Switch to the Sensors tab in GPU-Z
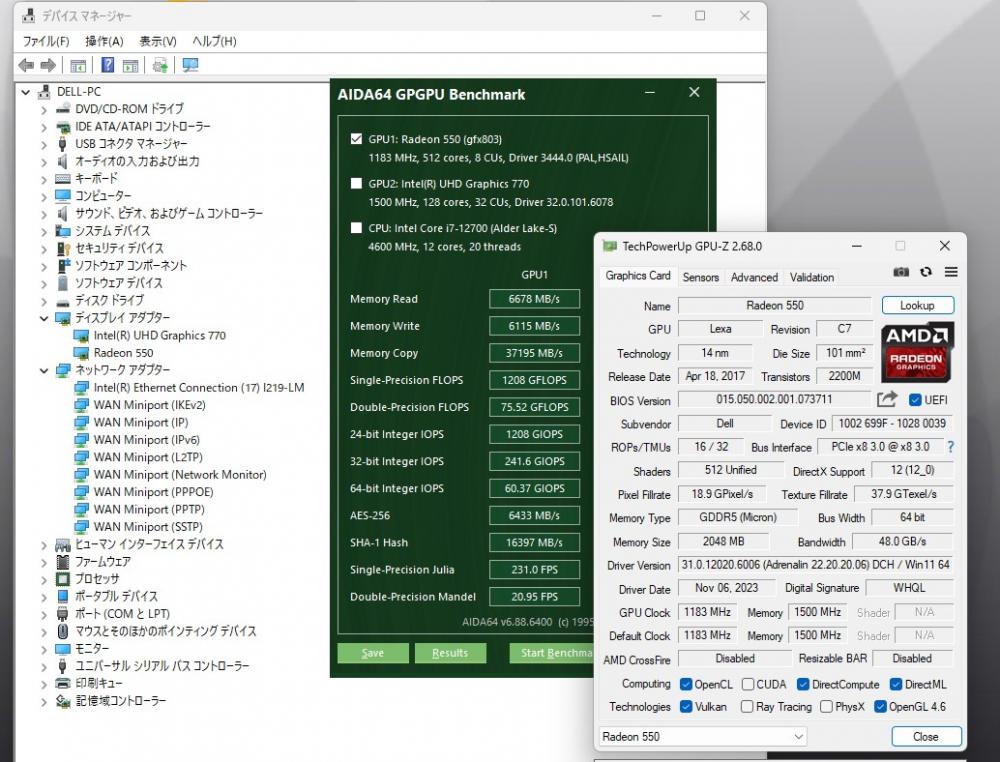Viewport: 1000px width, 762px height. click(x=700, y=277)
